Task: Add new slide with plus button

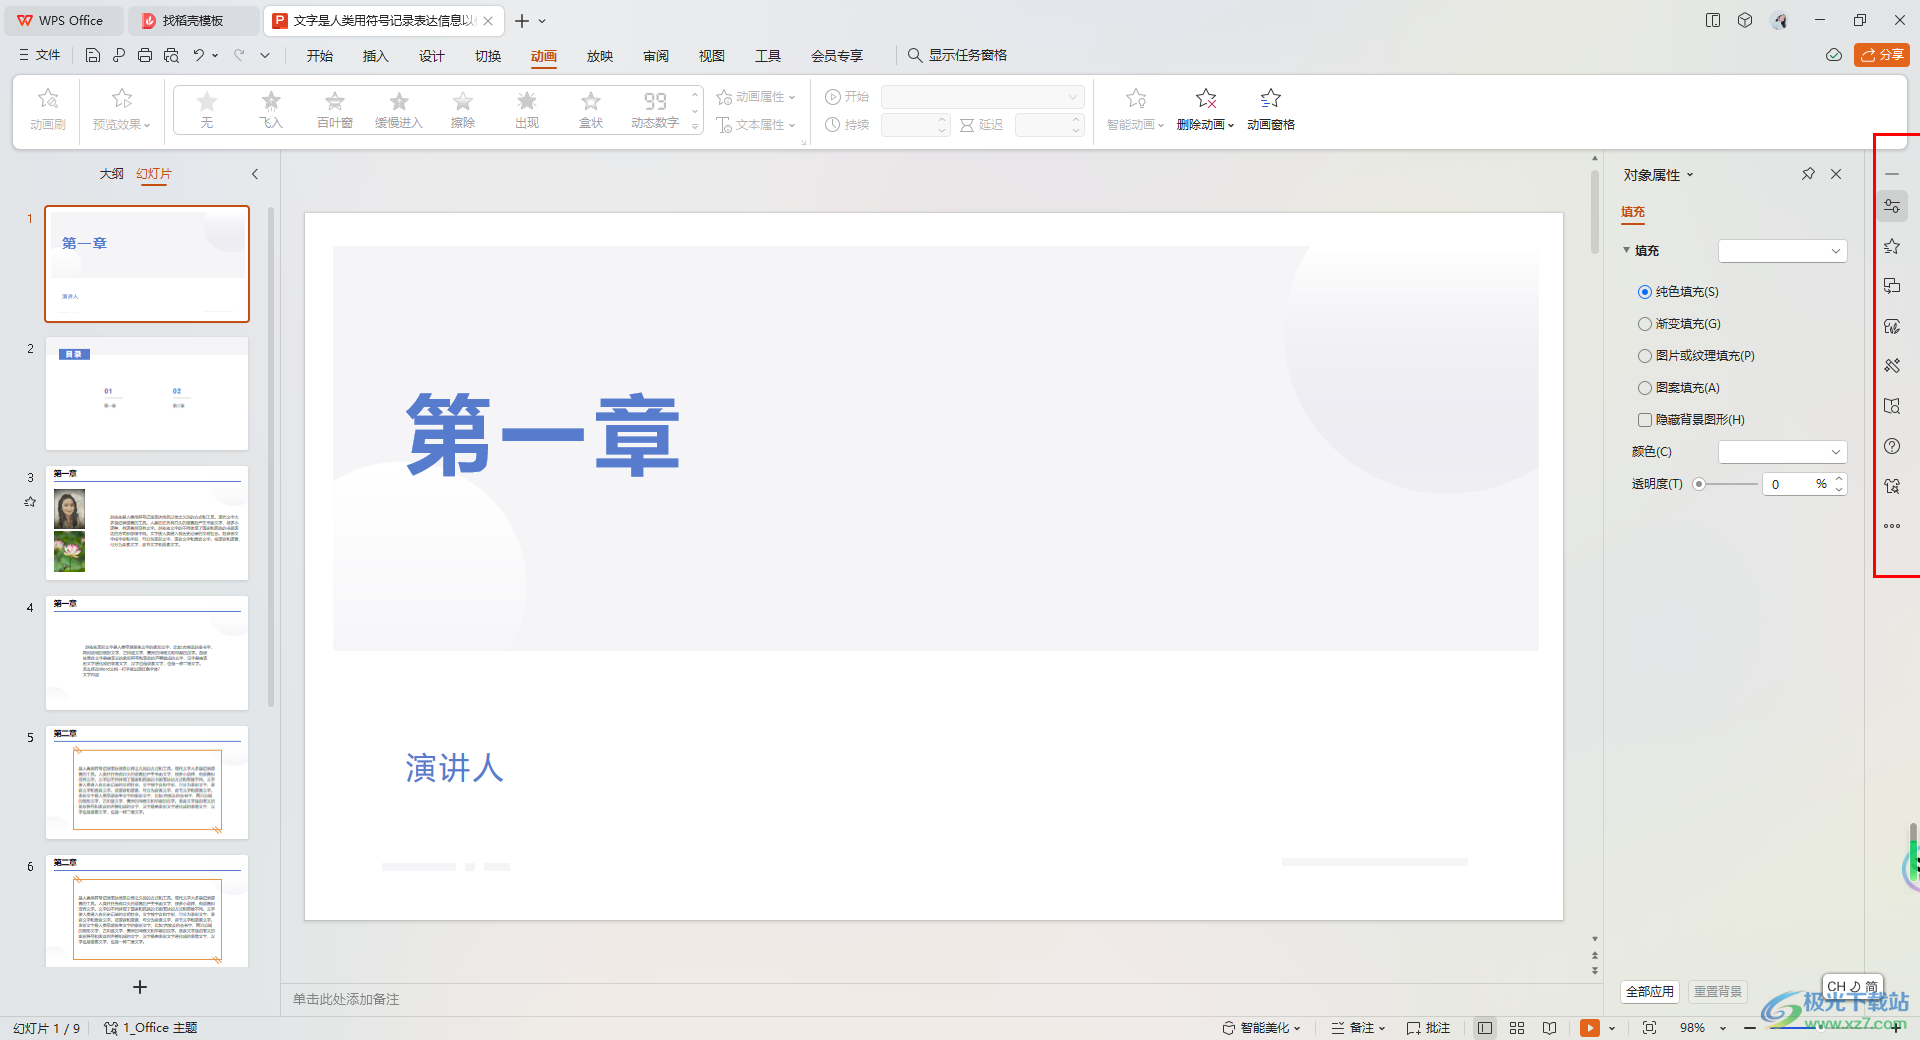Action: pos(140,987)
